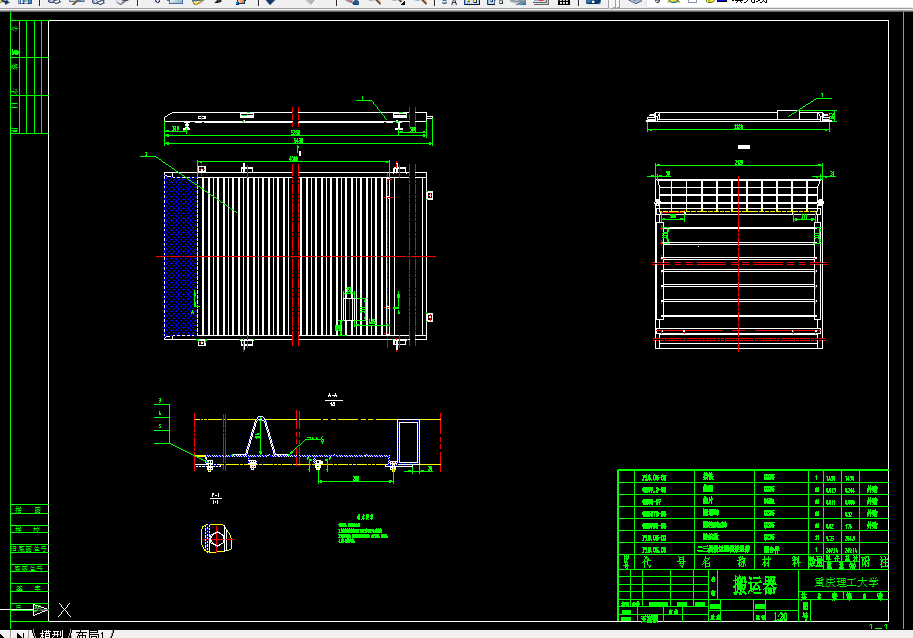Image resolution: width=913 pixels, height=638 pixels.
Task: Click the 名称 column header in parts list
Action: 724,562
